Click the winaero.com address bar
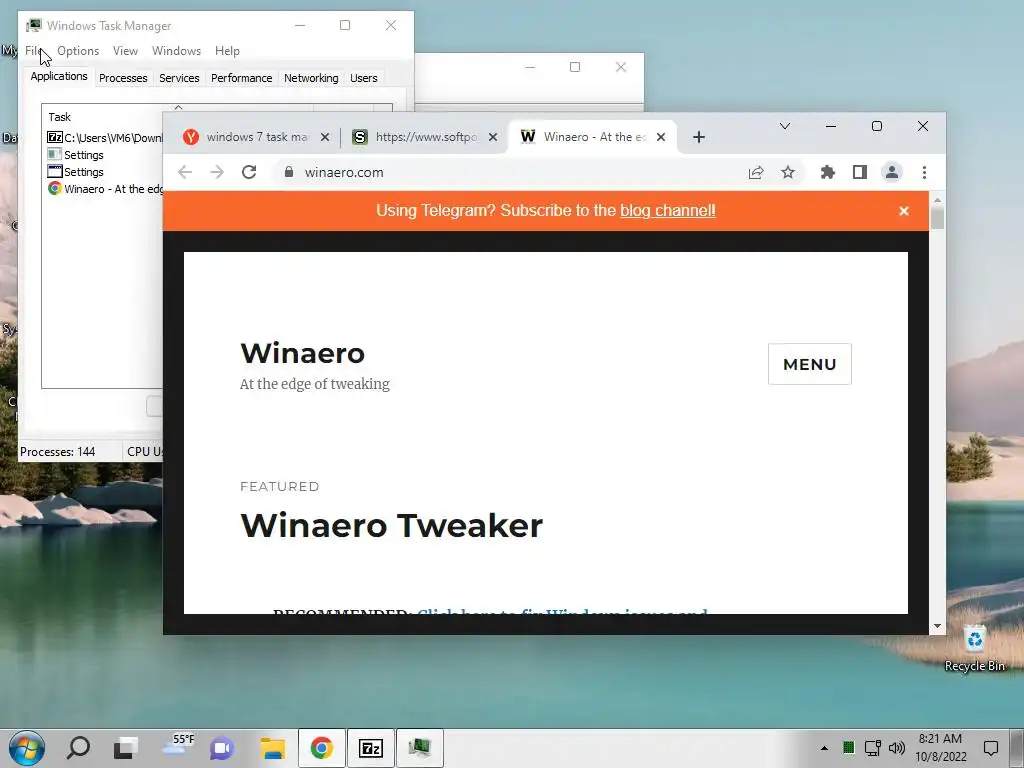1024x768 pixels. point(508,172)
